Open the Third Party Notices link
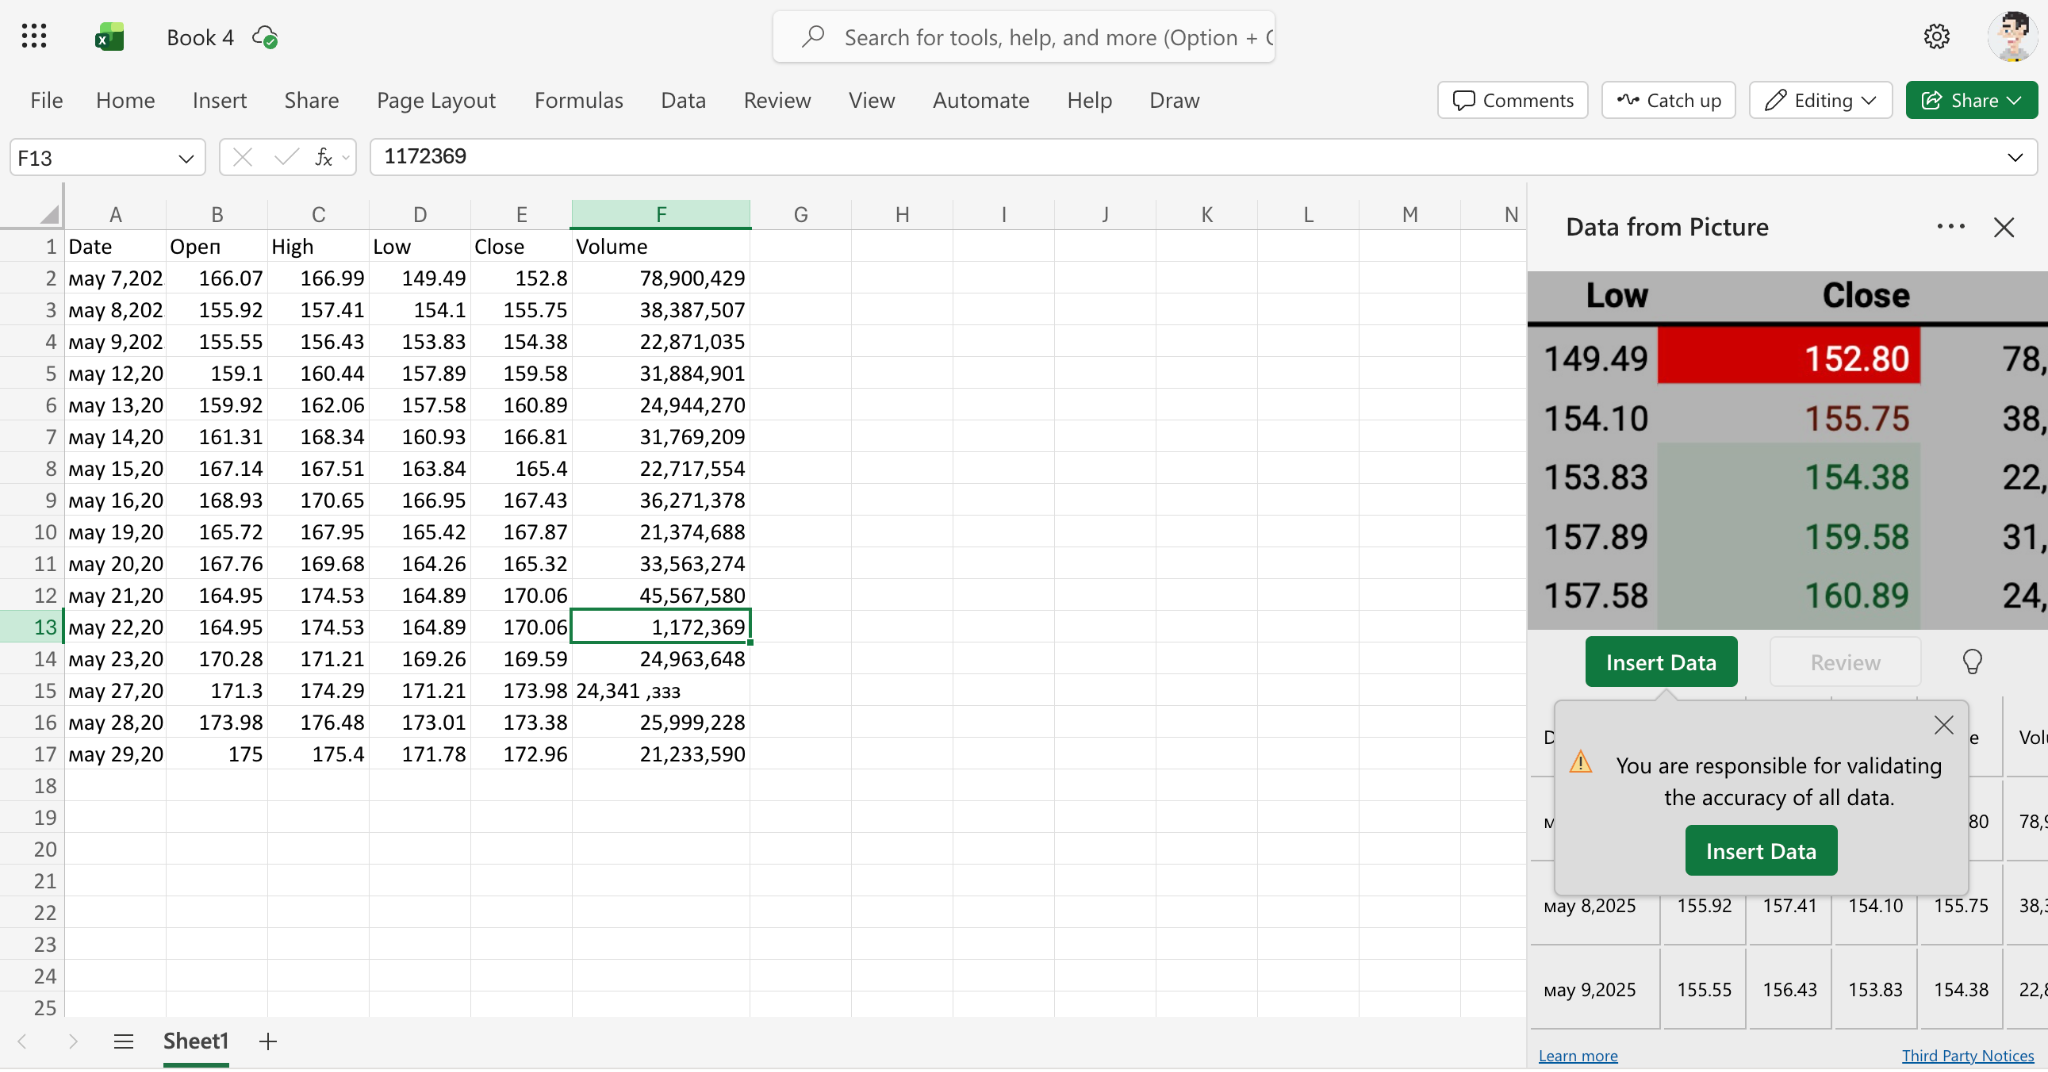The height and width of the screenshot is (1072, 2048). coord(1967,1055)
